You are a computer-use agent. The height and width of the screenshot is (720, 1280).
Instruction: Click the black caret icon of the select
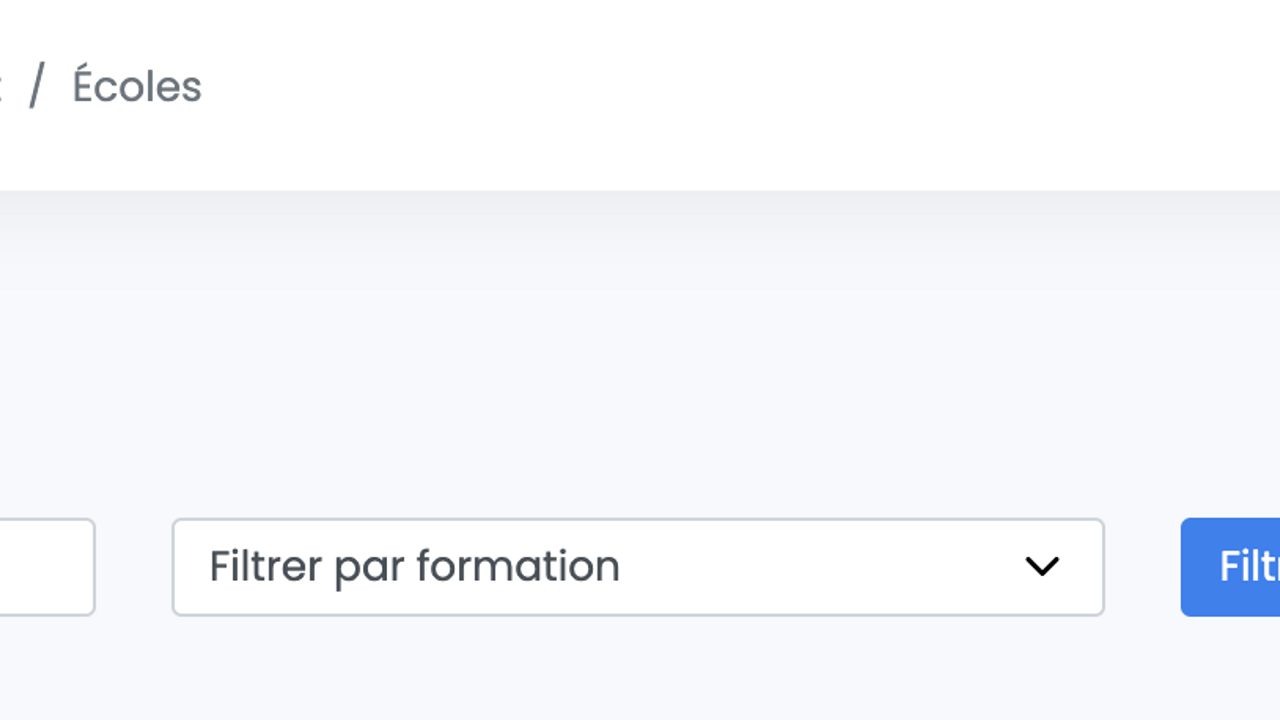pyautogui.click(x=1041, y=567)
